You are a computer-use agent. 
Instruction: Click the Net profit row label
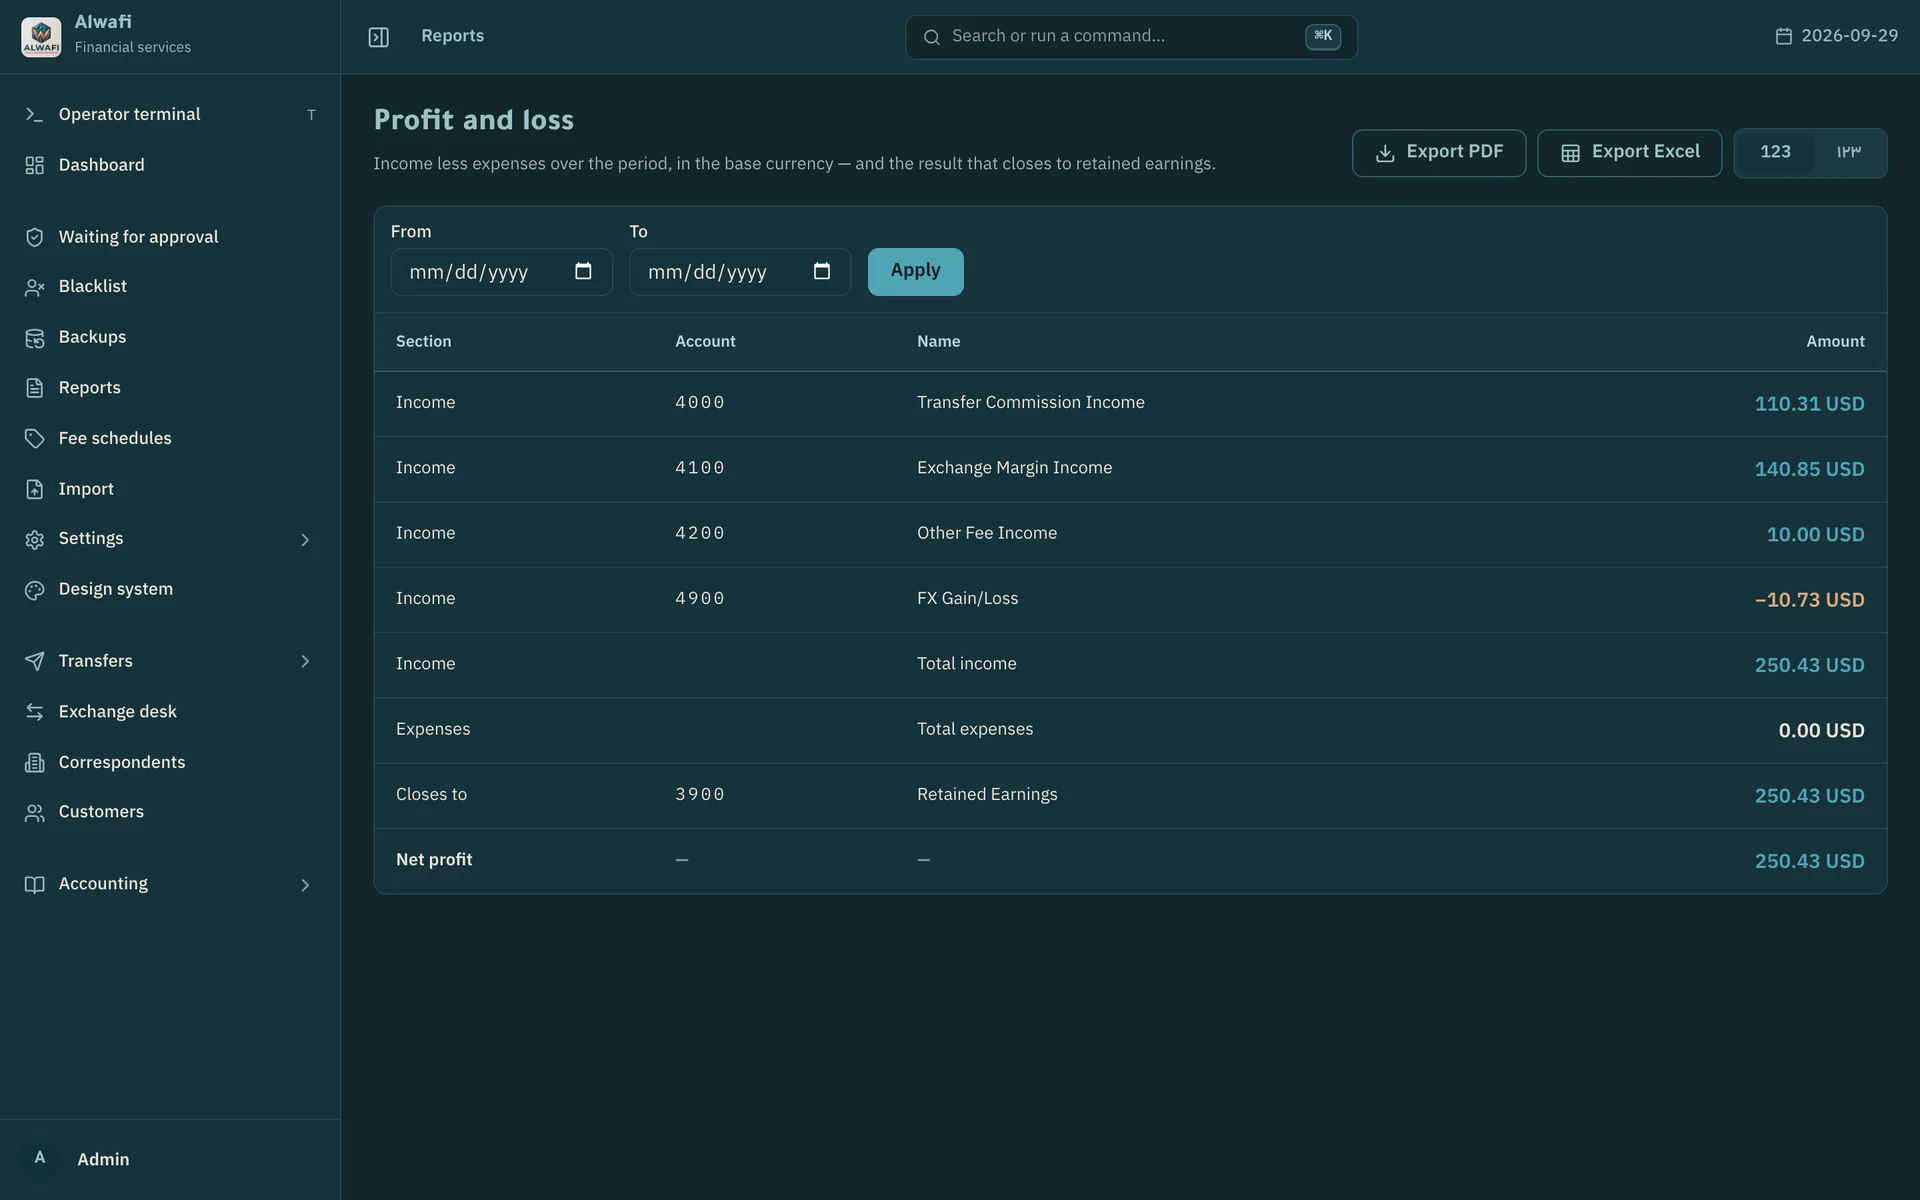click(434, 860)
